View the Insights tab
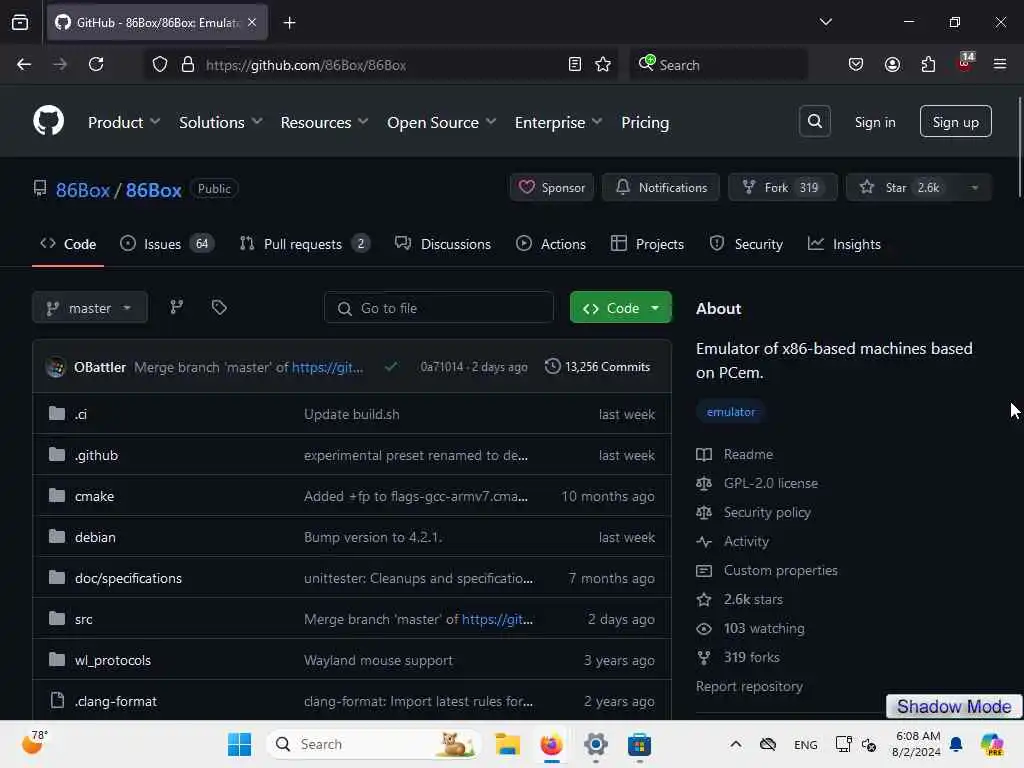1024x768 pixels. pos(844,244)
